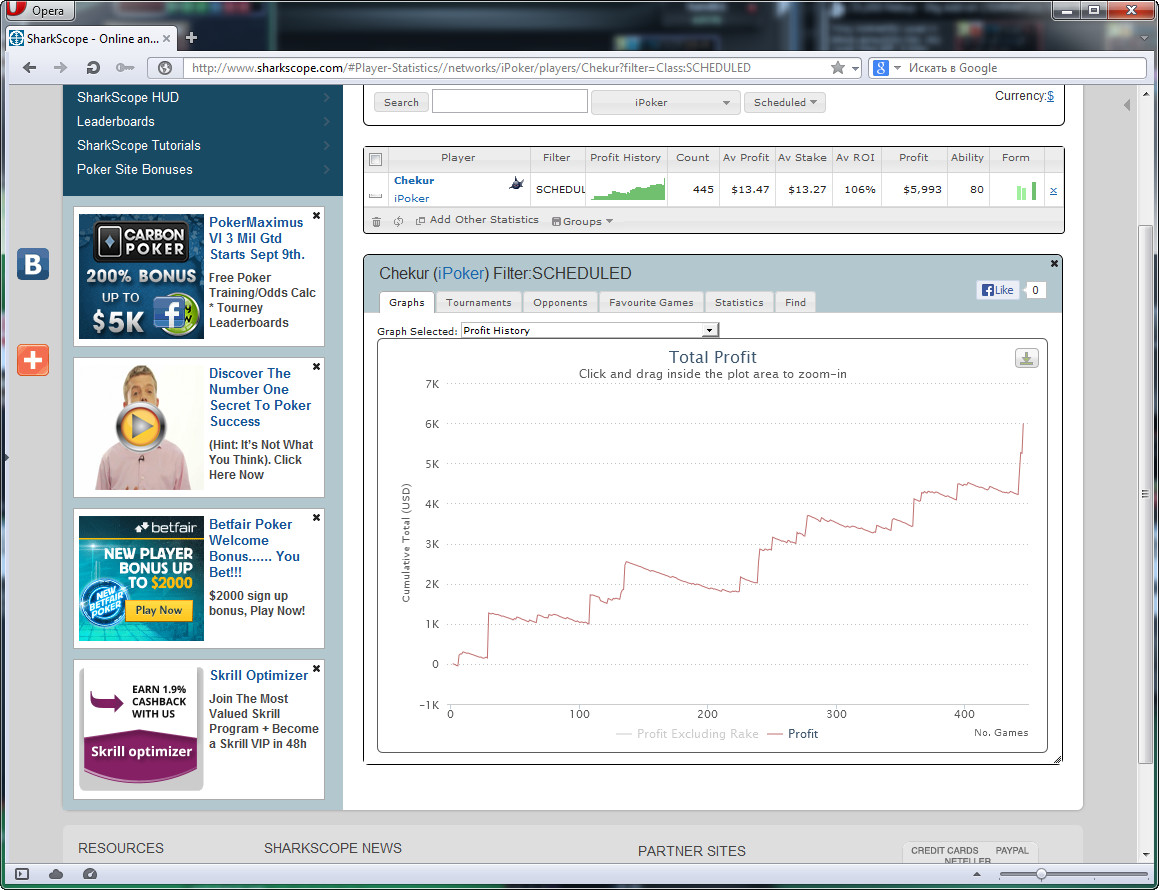This screenshot has height=890, width=1159.
Task: Click the orange plus share button
Action: click(33, 360)
